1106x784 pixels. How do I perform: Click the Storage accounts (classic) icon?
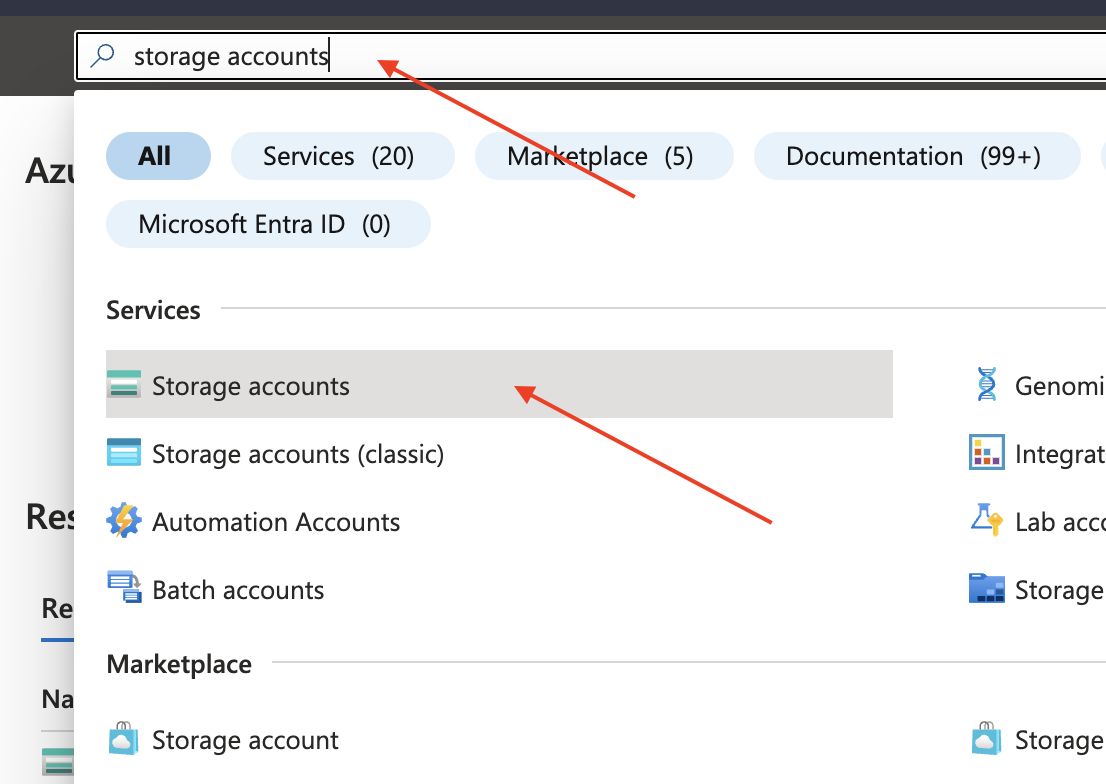[124, 452]
